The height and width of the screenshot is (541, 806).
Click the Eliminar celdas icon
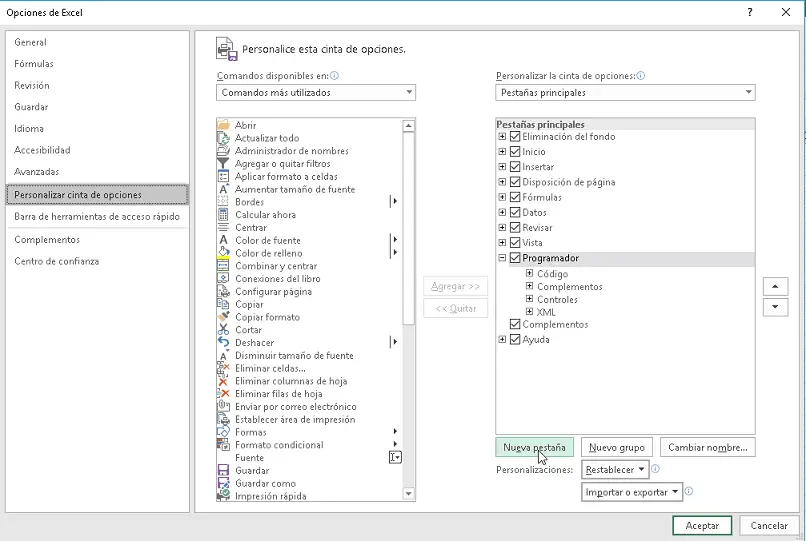pos(223,368)
